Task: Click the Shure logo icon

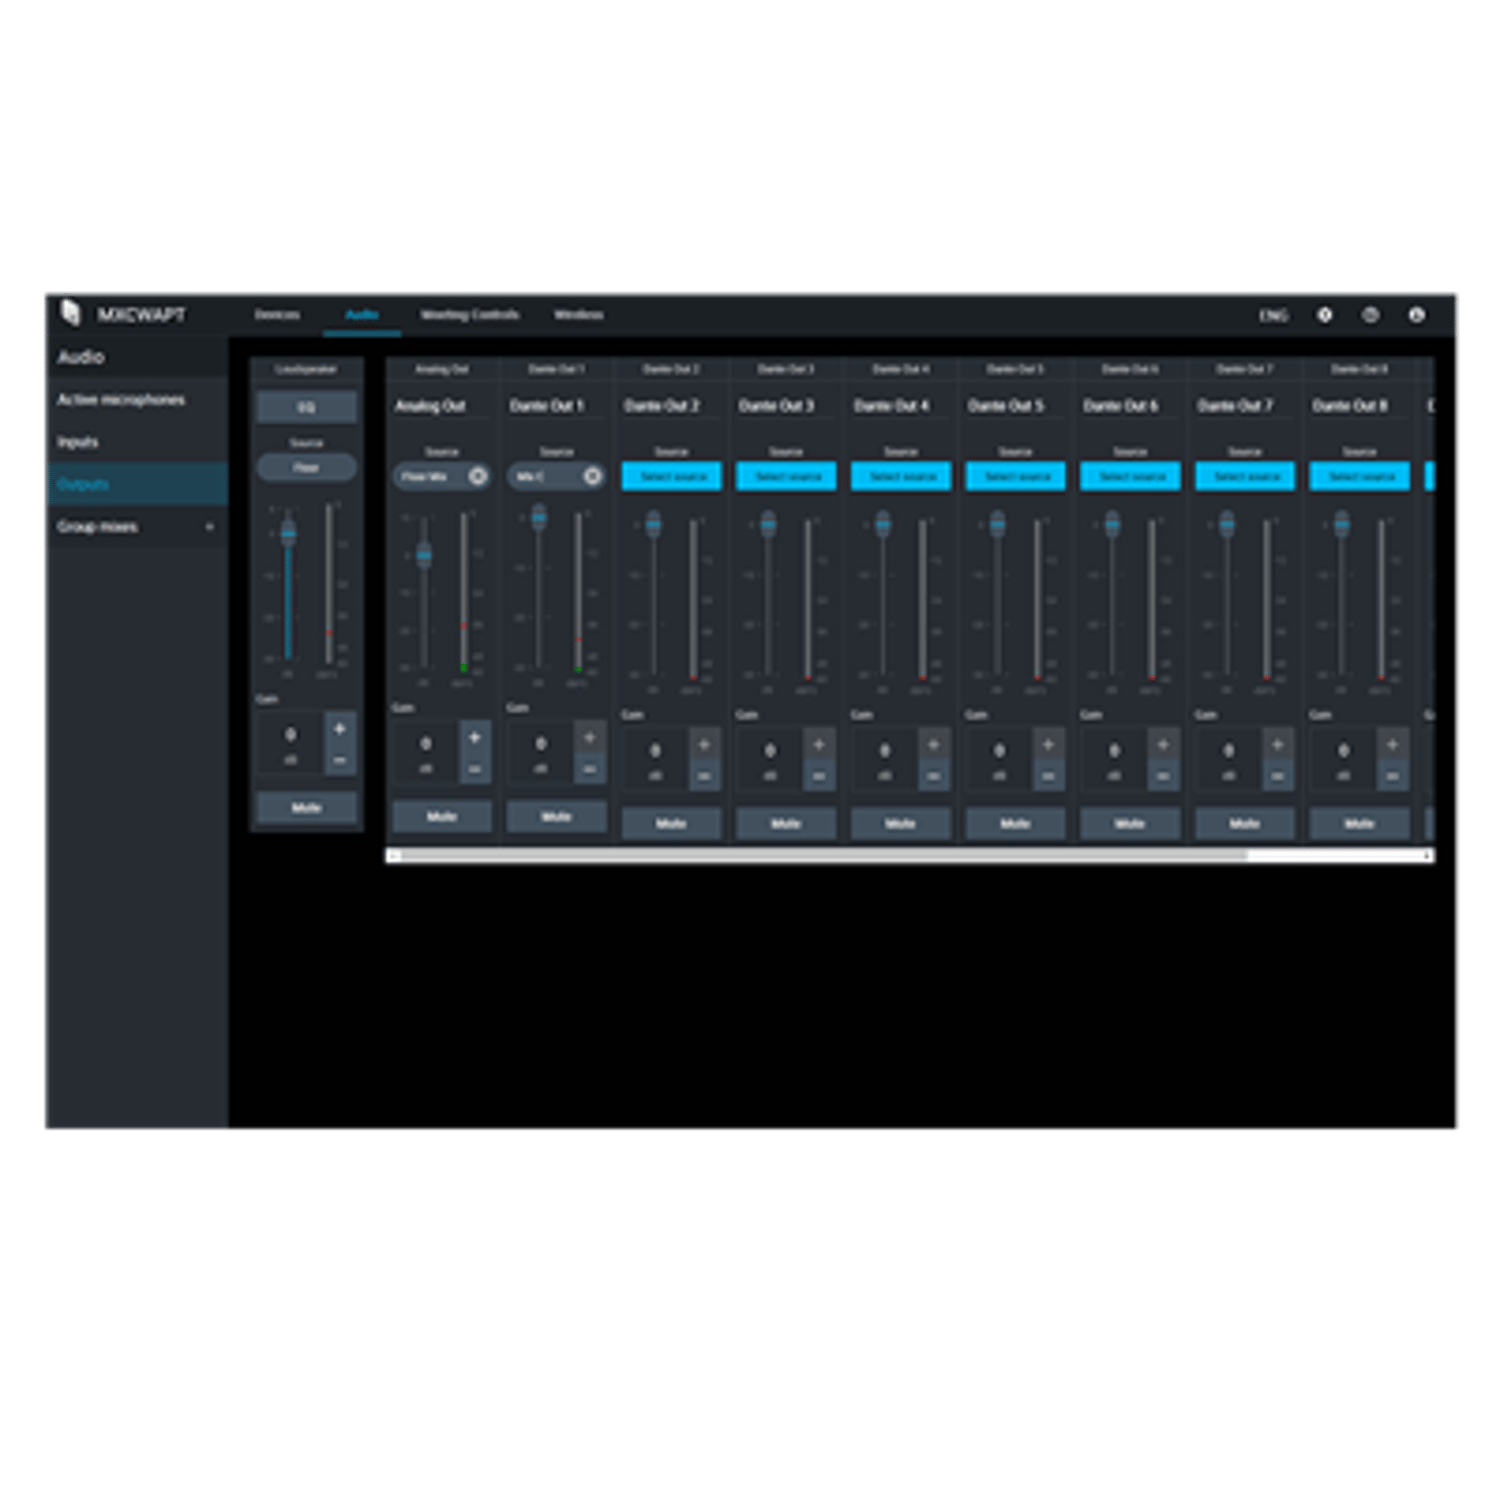Action: tap(70, 313)
